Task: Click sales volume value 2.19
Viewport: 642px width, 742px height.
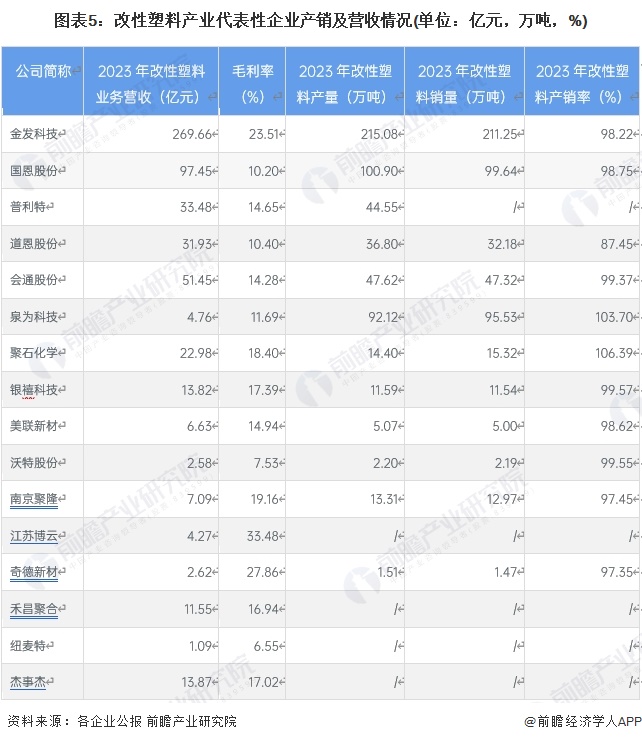Action: pyautogui.click(x=506, y=463)
